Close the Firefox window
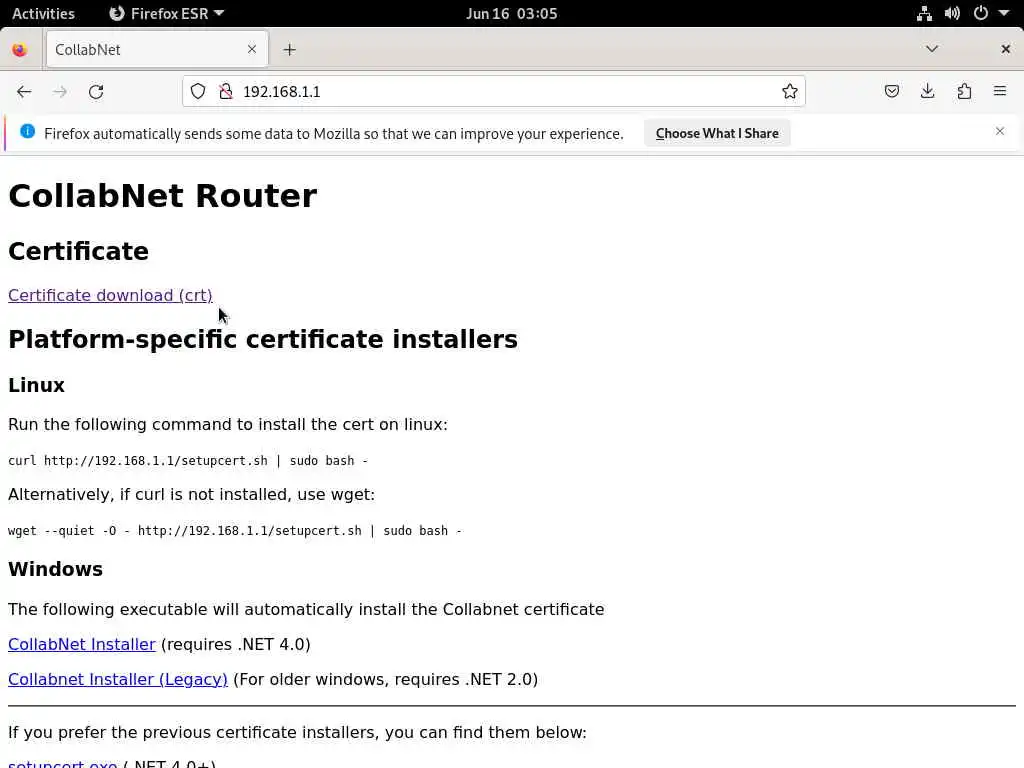Viewport: 1024px width, 768px height. [1006, 49]
